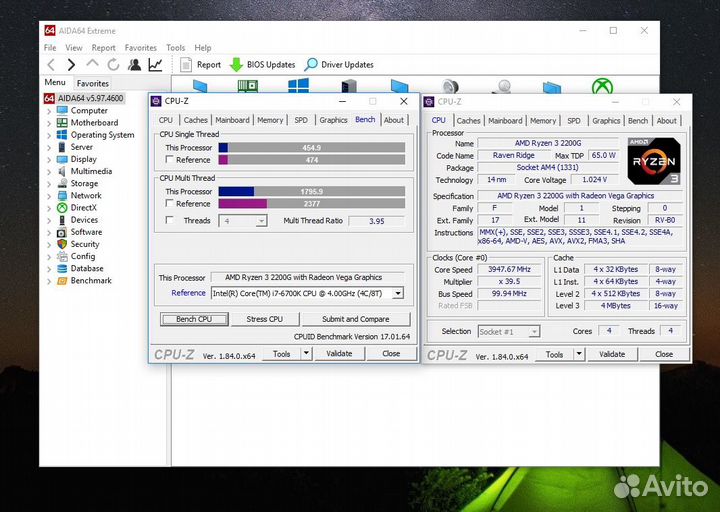Click the Driver Updates magnifier icon
Screen dimensions: 720x512
(x=311, y=64)
